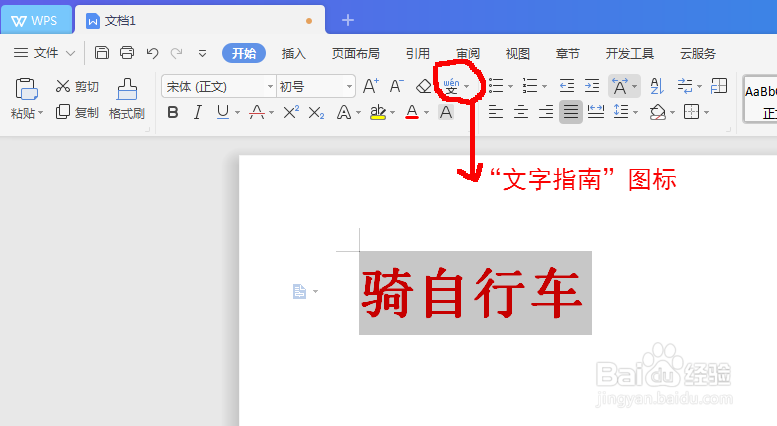777x426 pixels.
Task: Align text left
Action: point(496,112)
